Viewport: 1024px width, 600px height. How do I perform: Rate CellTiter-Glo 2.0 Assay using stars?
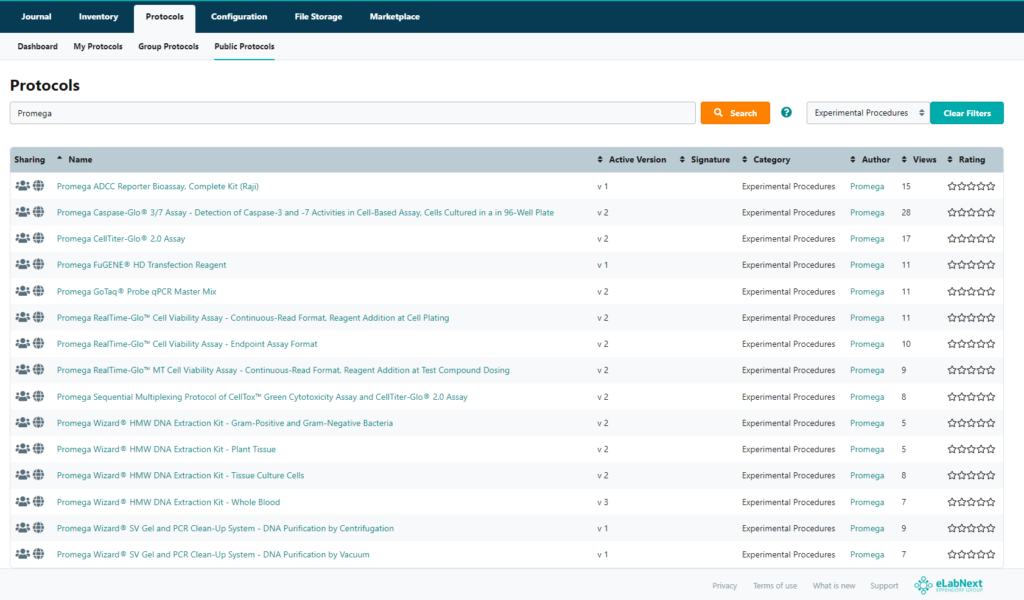(x=971, y=238)
